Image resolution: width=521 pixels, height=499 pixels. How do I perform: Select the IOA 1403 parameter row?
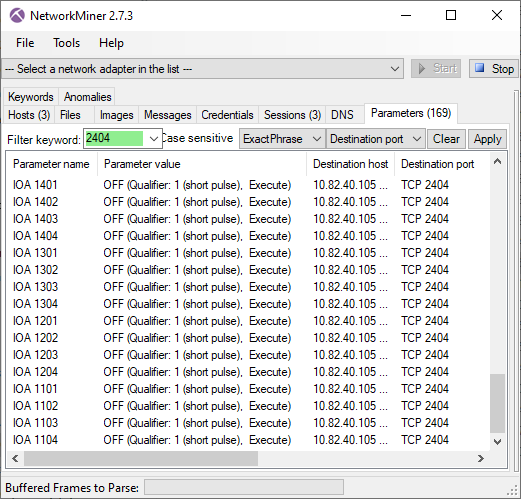click(248, 219)
